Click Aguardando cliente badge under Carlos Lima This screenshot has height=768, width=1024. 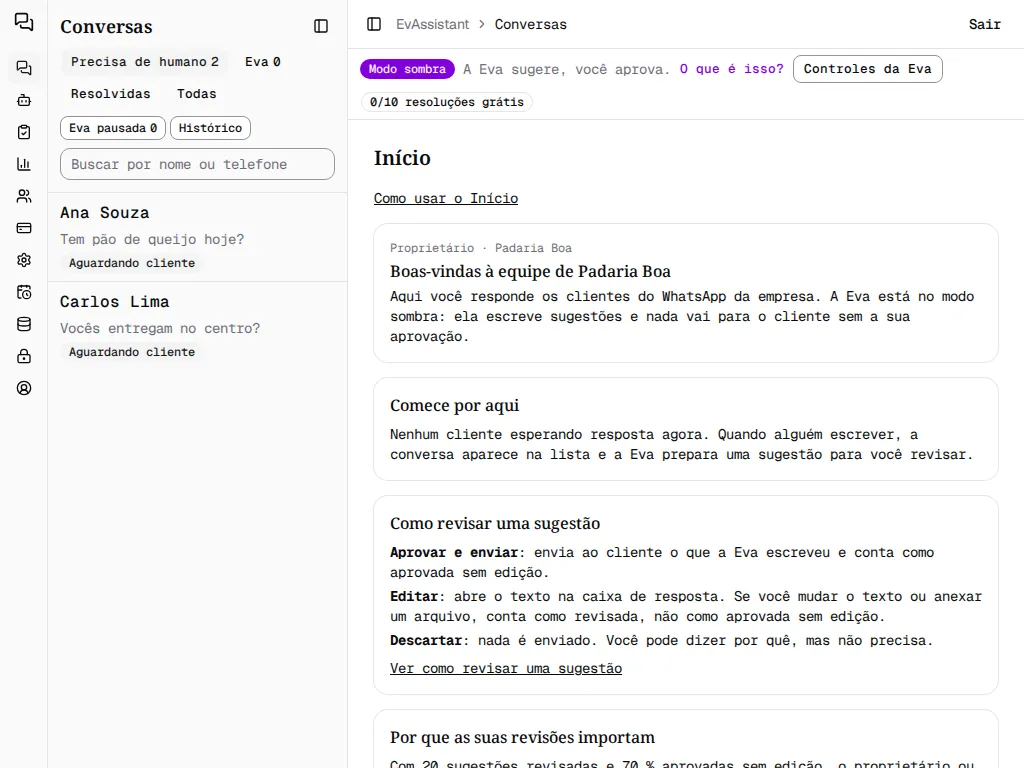click(132, 352)
